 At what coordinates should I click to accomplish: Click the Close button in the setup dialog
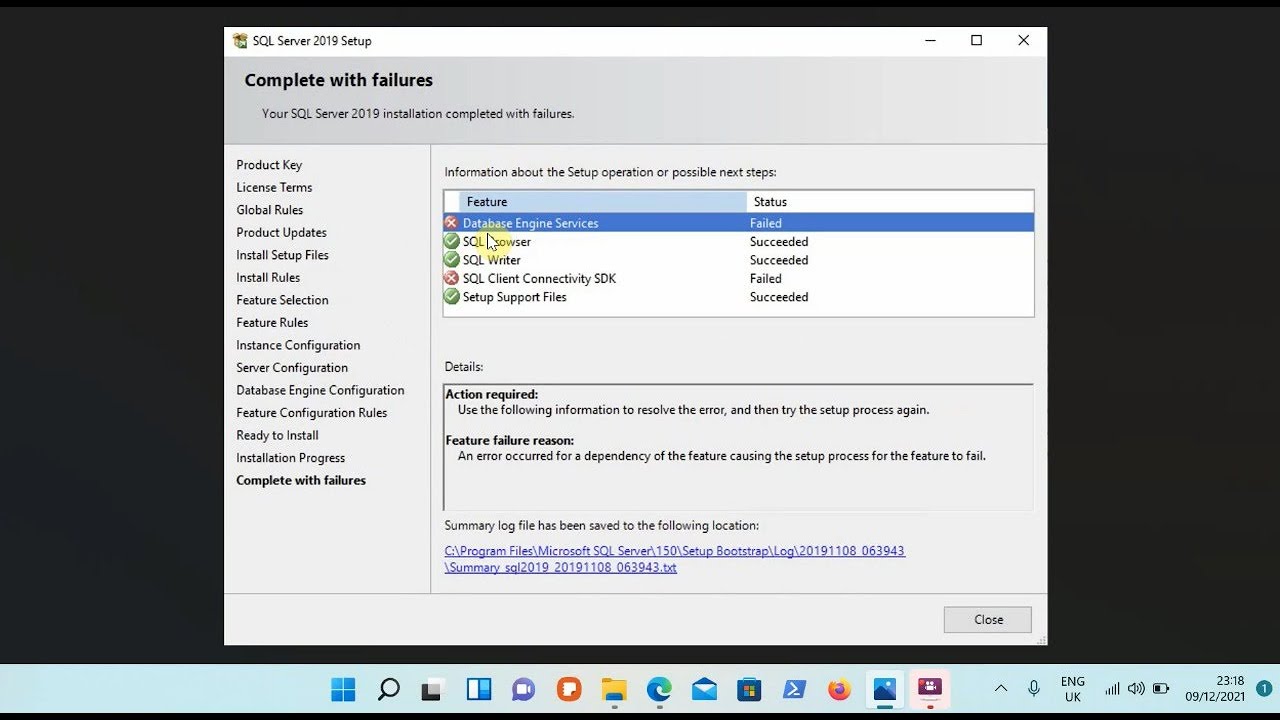(987, 620)
